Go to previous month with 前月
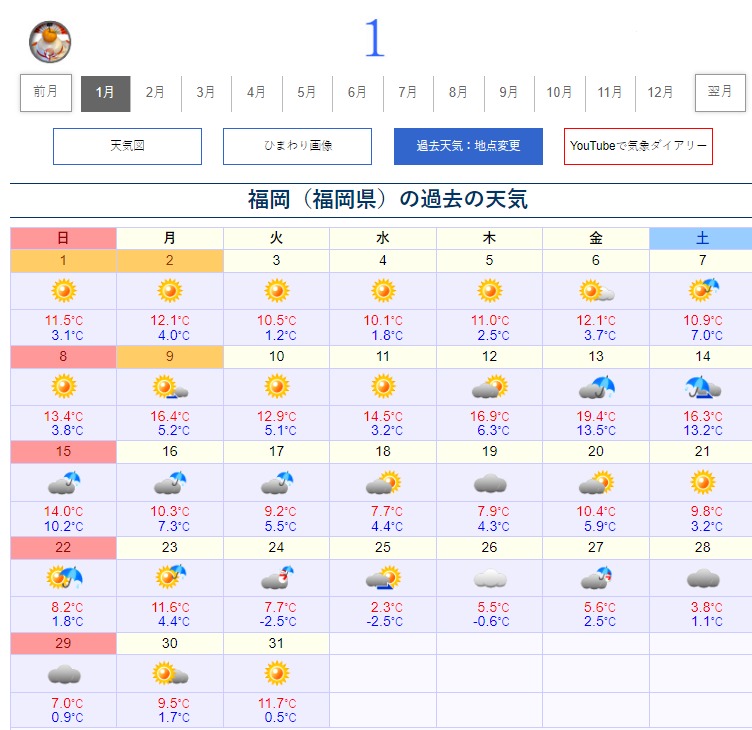Viewport: 752px width, 730px height. coord(46,93)
